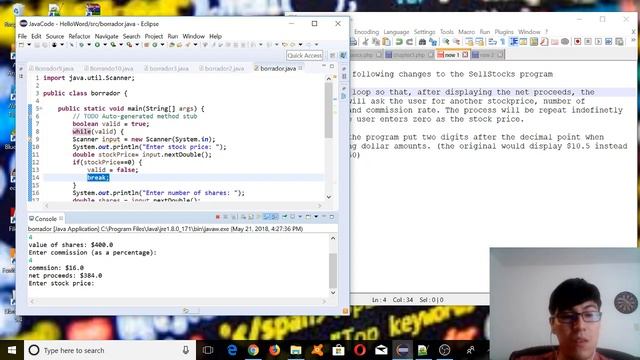Click Print icon in Notepad++ toolbar
The width and height of the screenshot is (640, 360).
pos(353,42)
